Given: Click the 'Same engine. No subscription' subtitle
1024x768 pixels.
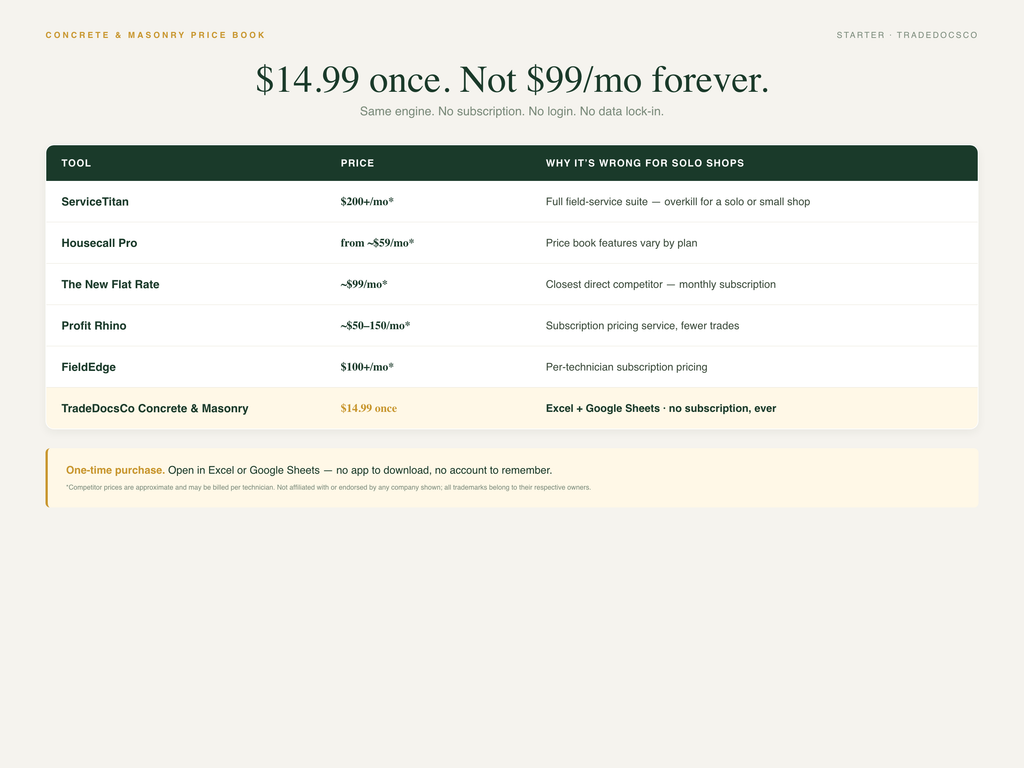Looking at the screenshot, I should click(511, 112).
